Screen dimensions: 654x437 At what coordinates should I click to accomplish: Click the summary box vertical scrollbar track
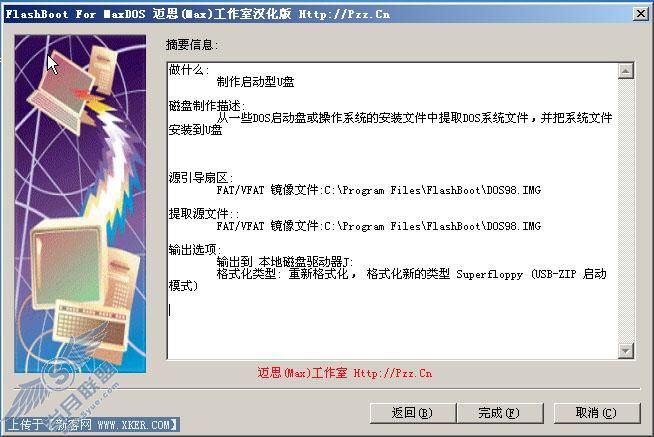tap(626, 211)
